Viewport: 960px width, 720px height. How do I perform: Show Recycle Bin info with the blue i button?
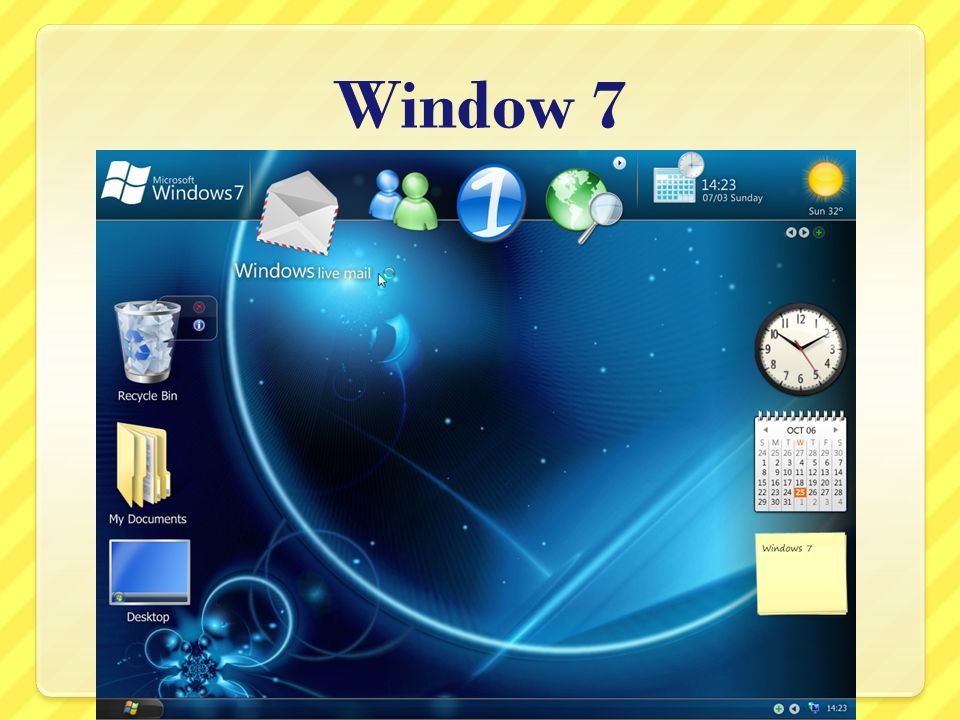pos(199,325)
